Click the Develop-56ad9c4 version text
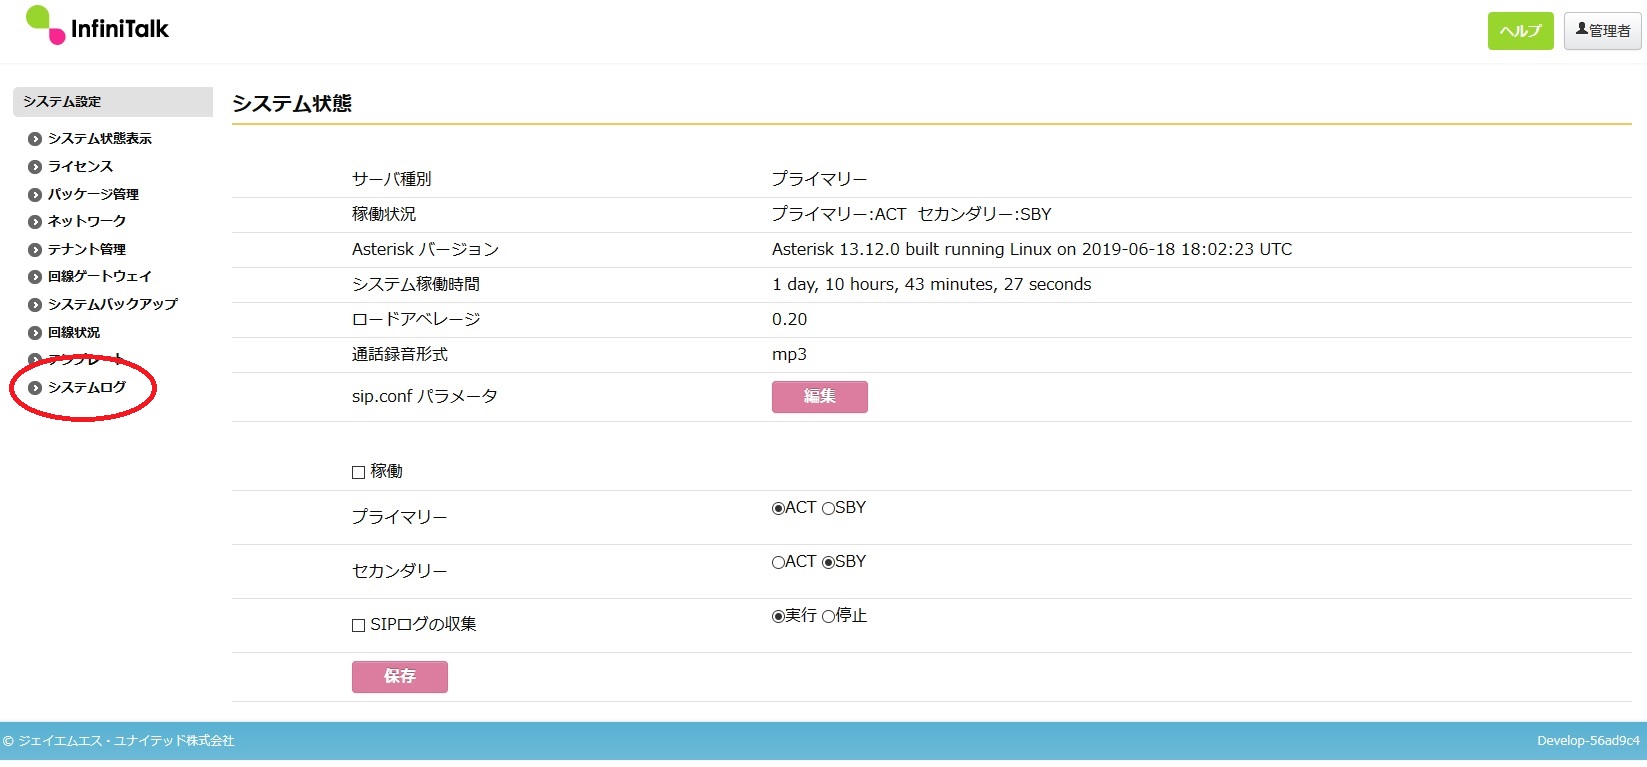 (x=1588, y=741)
